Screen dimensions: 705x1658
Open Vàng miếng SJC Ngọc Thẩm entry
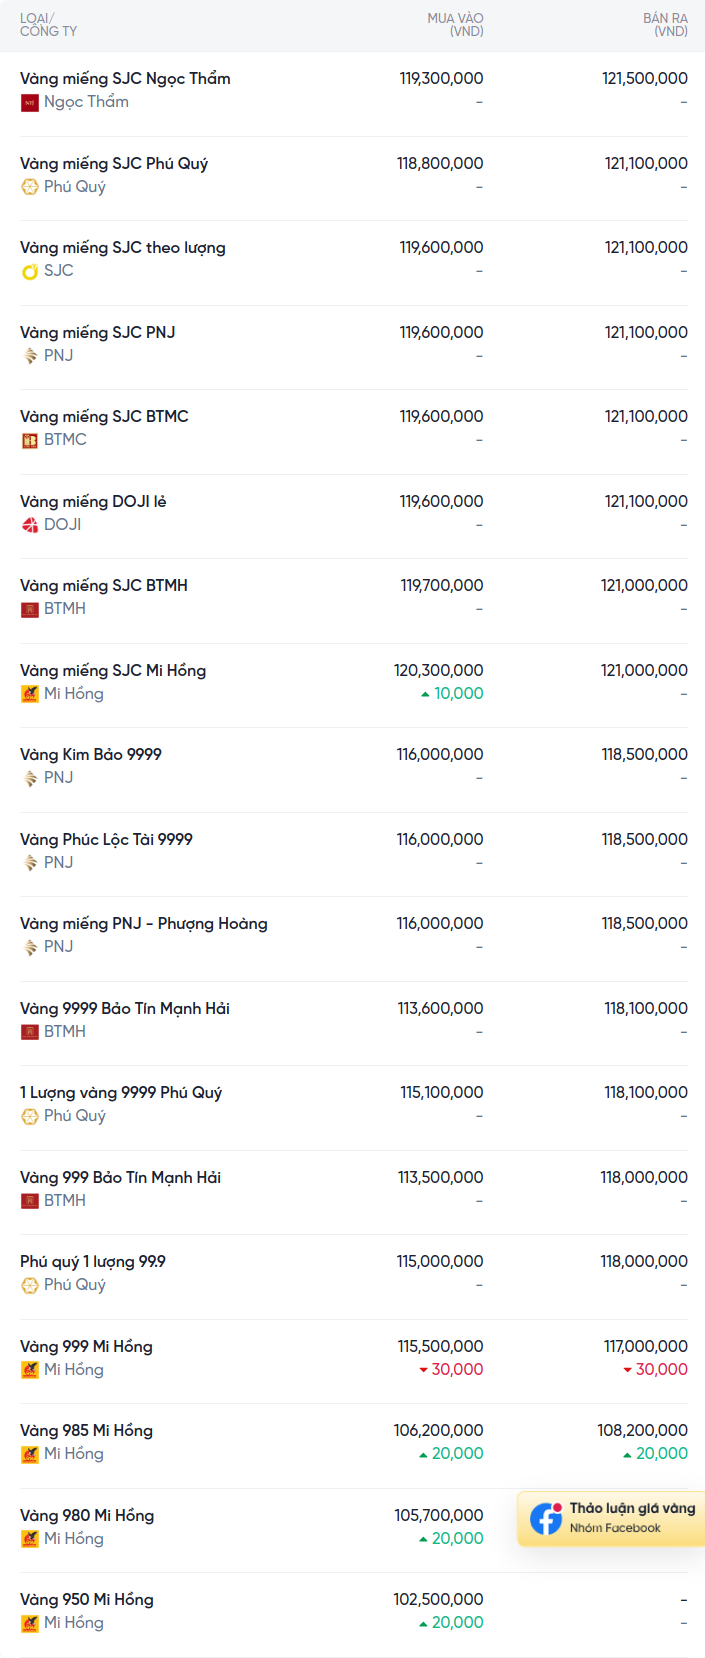(125, 78)
